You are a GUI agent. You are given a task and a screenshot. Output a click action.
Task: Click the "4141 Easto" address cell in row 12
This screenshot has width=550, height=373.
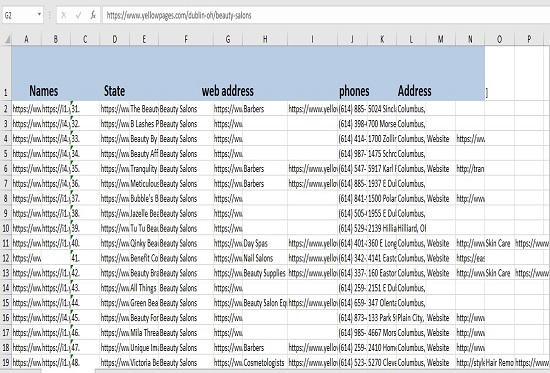coord(382,258)
